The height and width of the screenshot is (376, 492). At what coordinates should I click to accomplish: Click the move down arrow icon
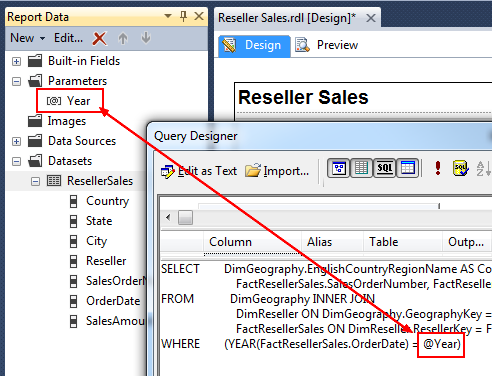point(146,38)
